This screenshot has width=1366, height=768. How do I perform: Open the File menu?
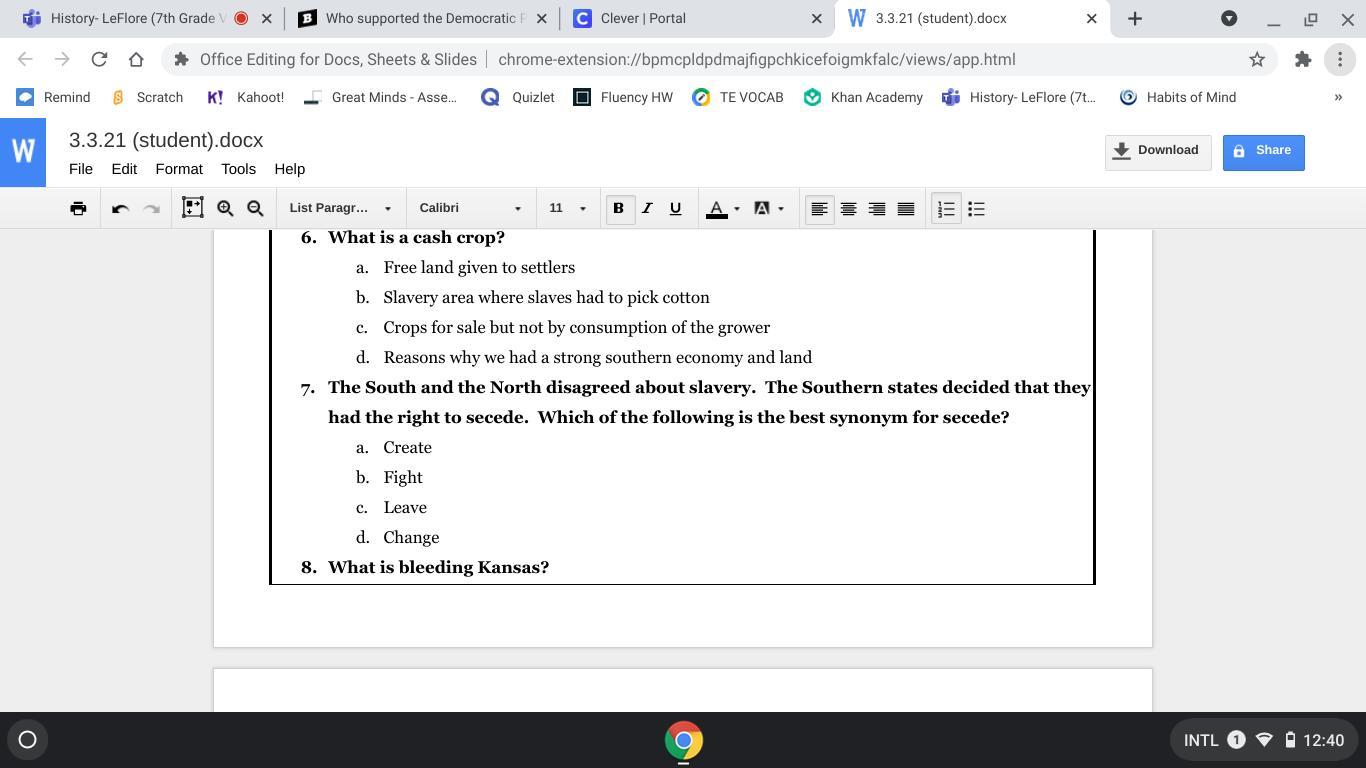click(81, 169)
